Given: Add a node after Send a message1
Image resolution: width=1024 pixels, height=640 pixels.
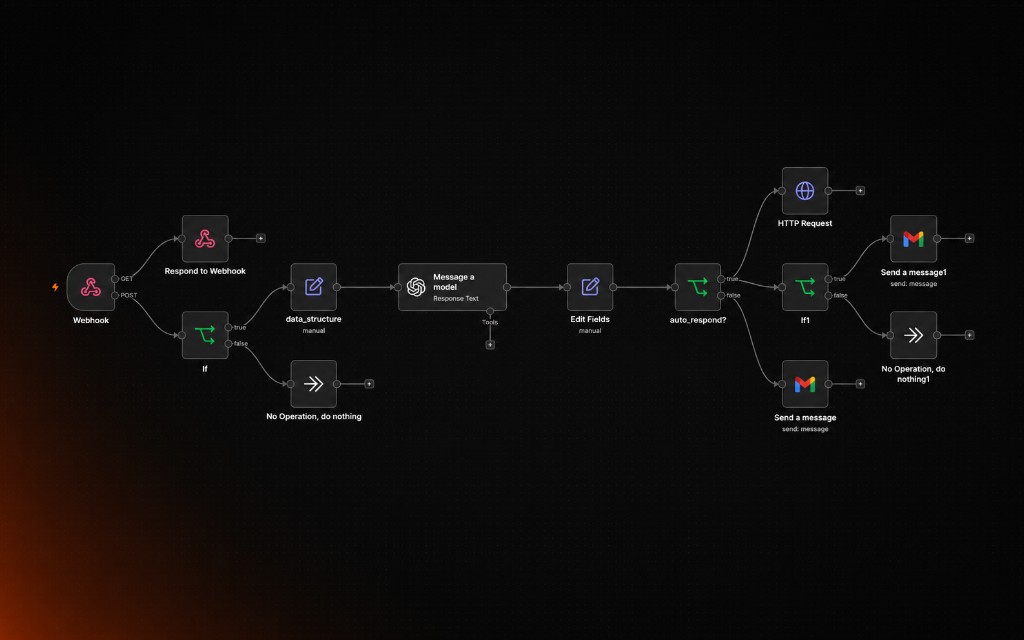Looking at the screenshot, I should (x=969, y=238).
